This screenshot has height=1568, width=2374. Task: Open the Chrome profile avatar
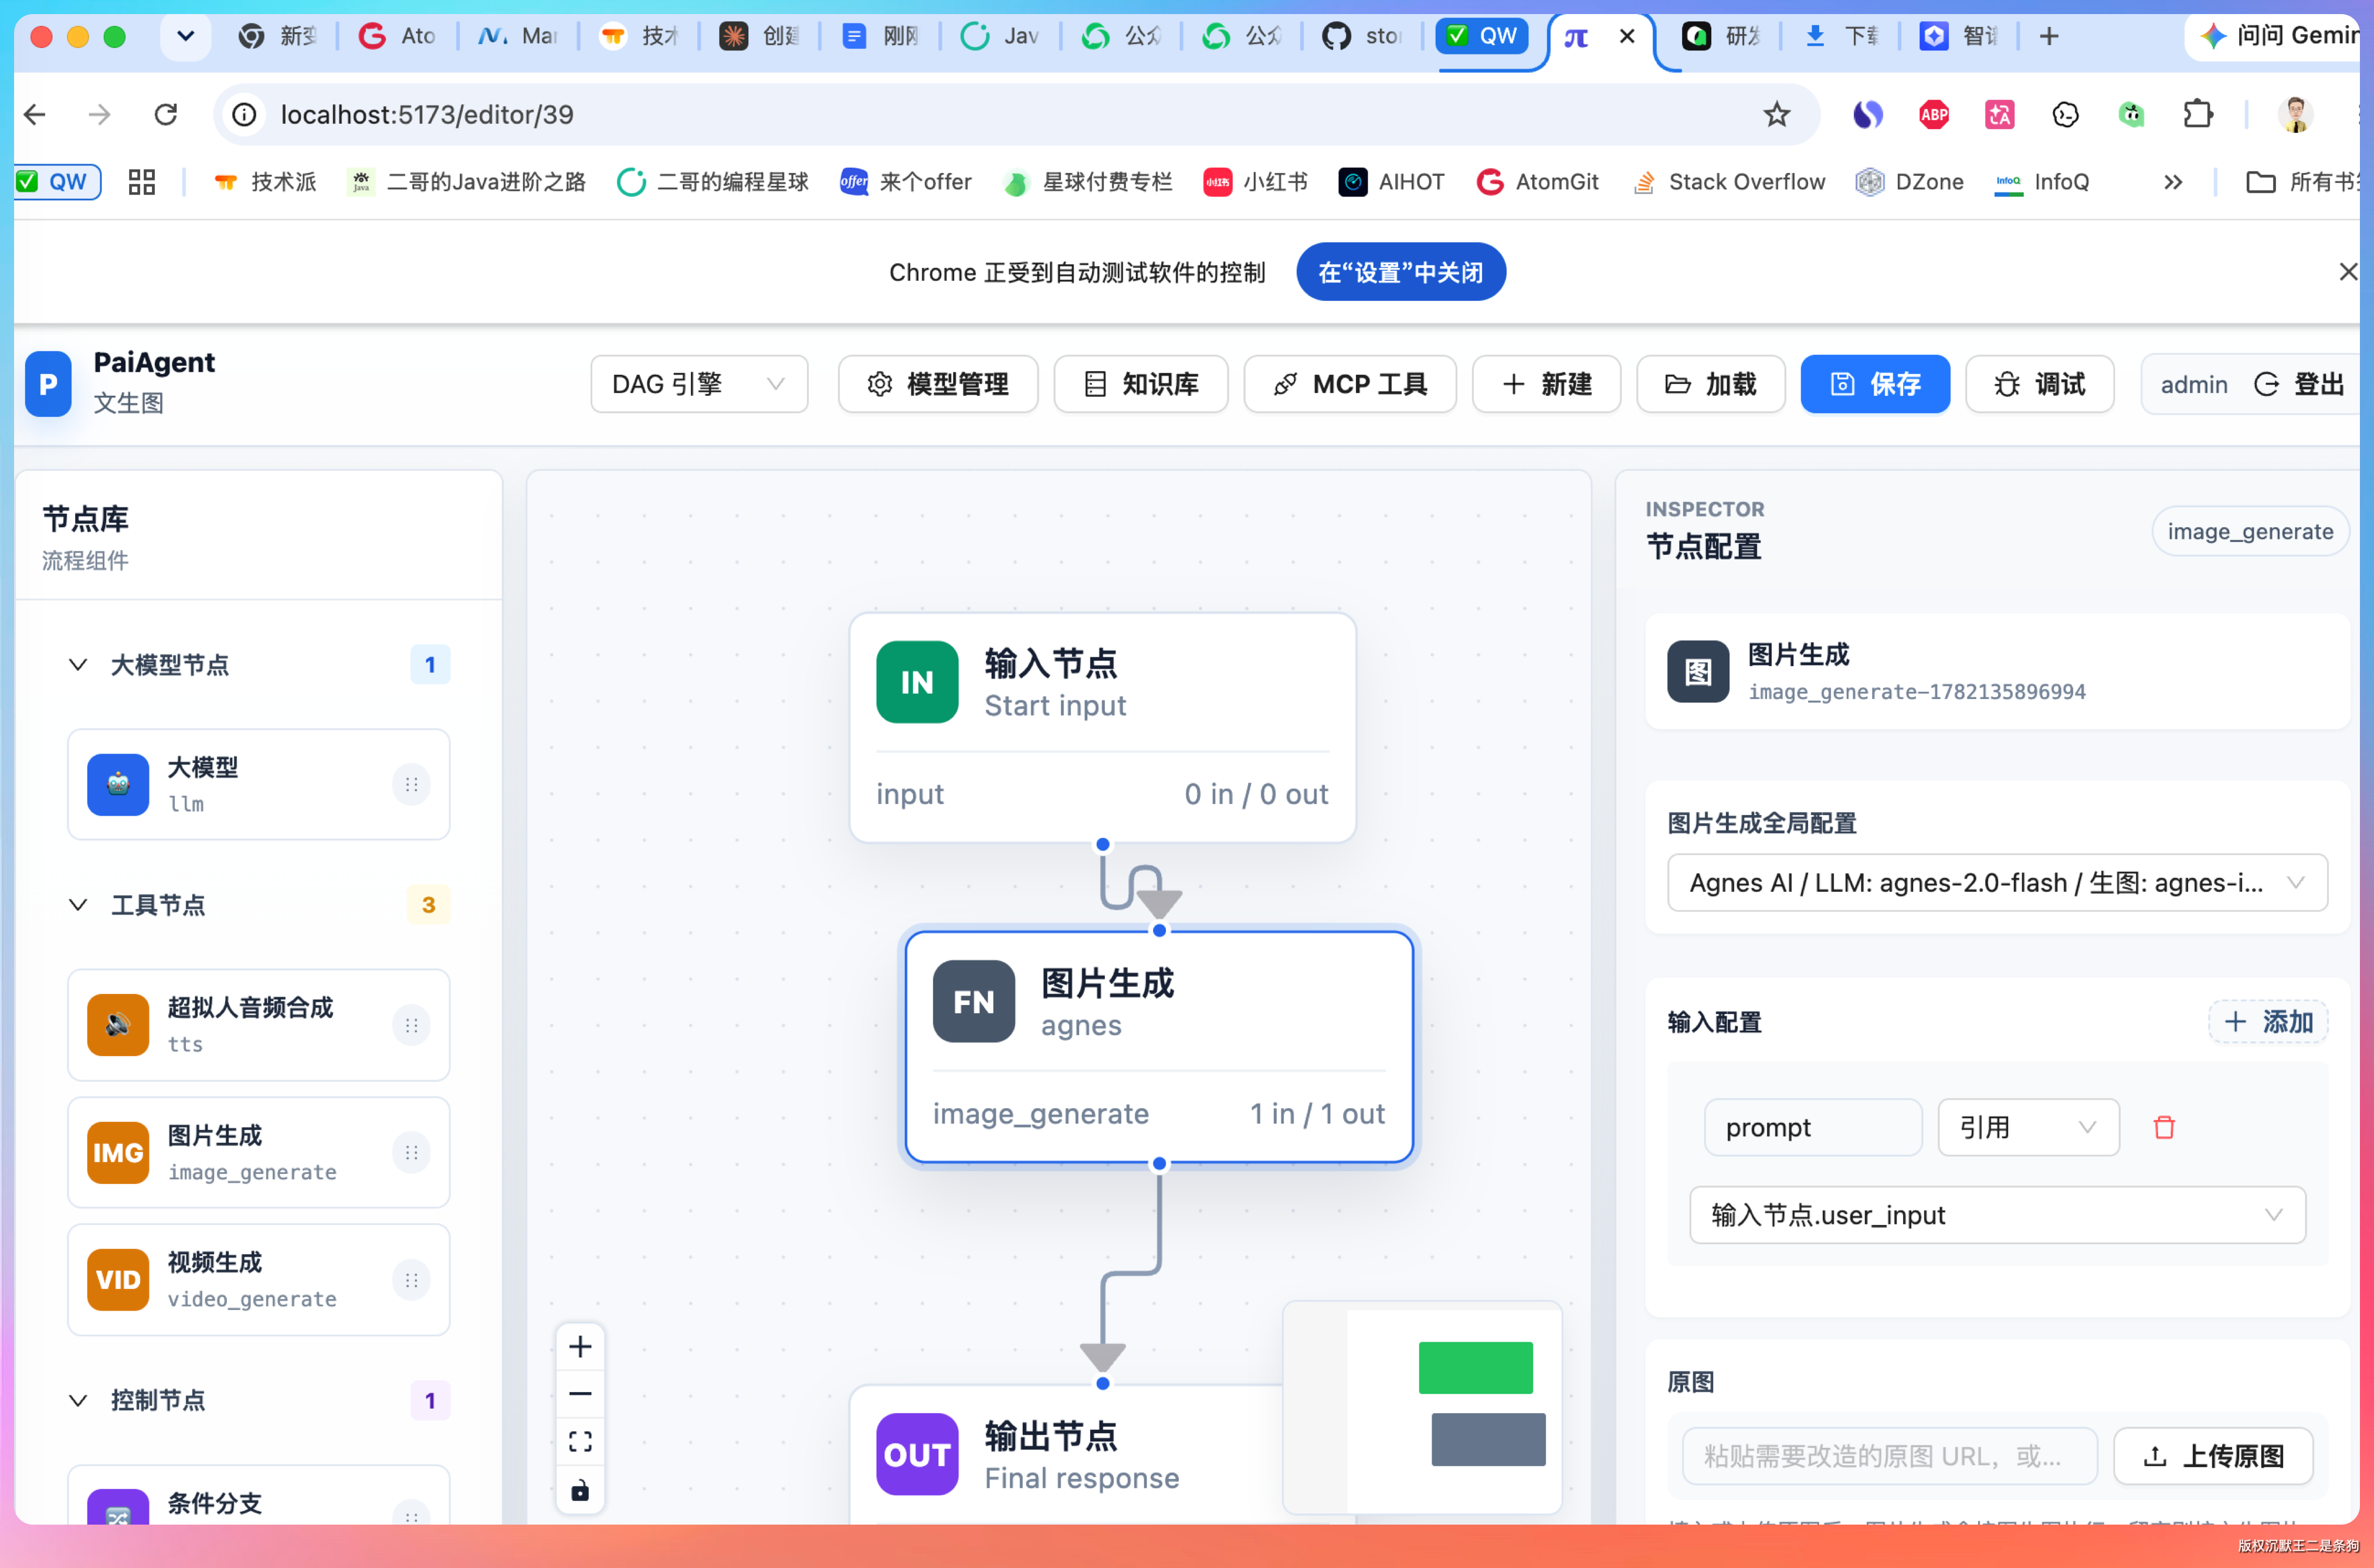[x=2295, y=115]
